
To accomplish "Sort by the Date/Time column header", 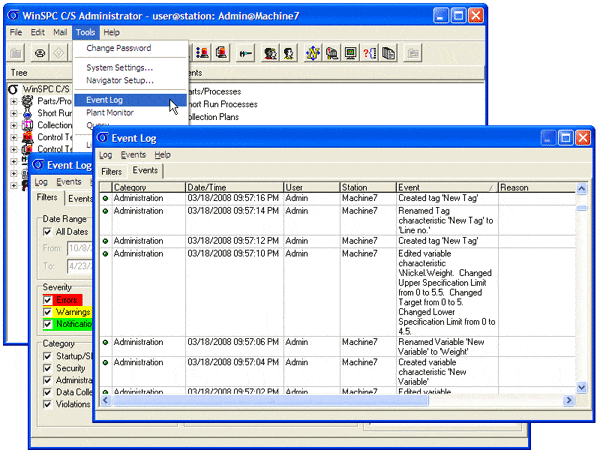I will (x=232, y=187).
